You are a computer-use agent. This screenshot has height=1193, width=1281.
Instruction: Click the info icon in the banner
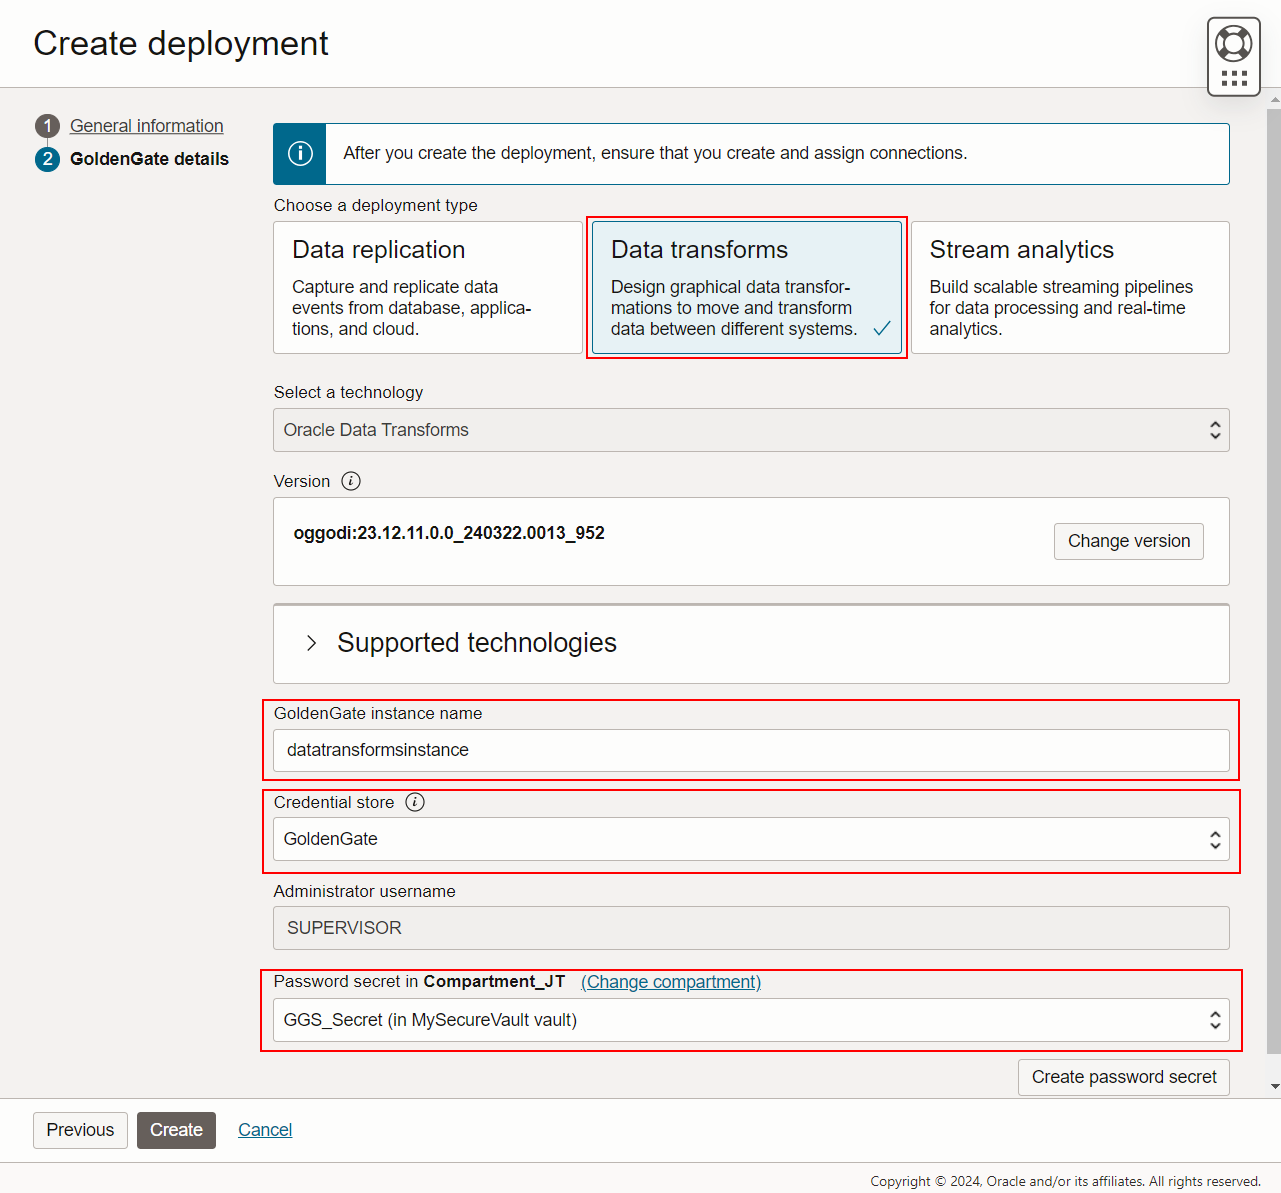click(299, 153)
